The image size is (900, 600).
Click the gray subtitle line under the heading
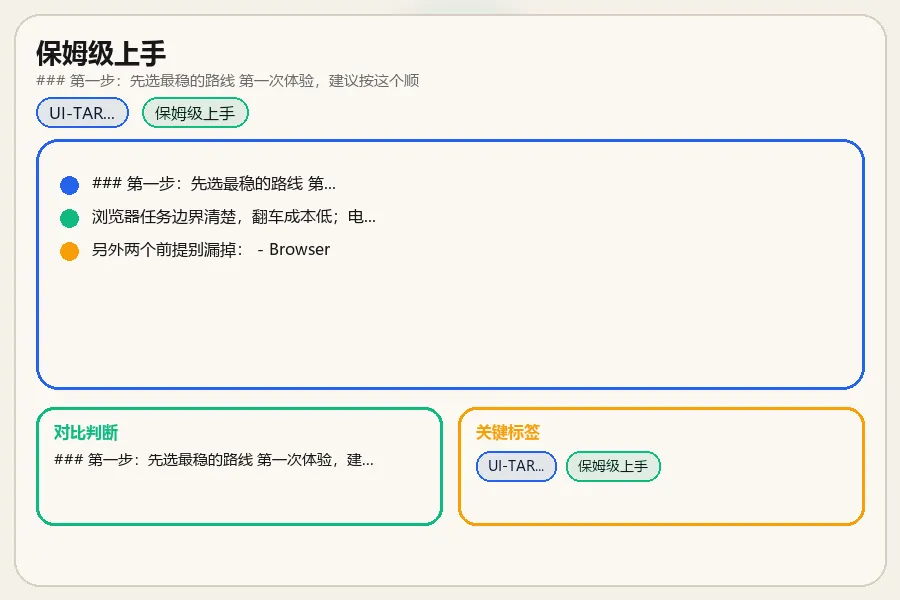[227, 80]
